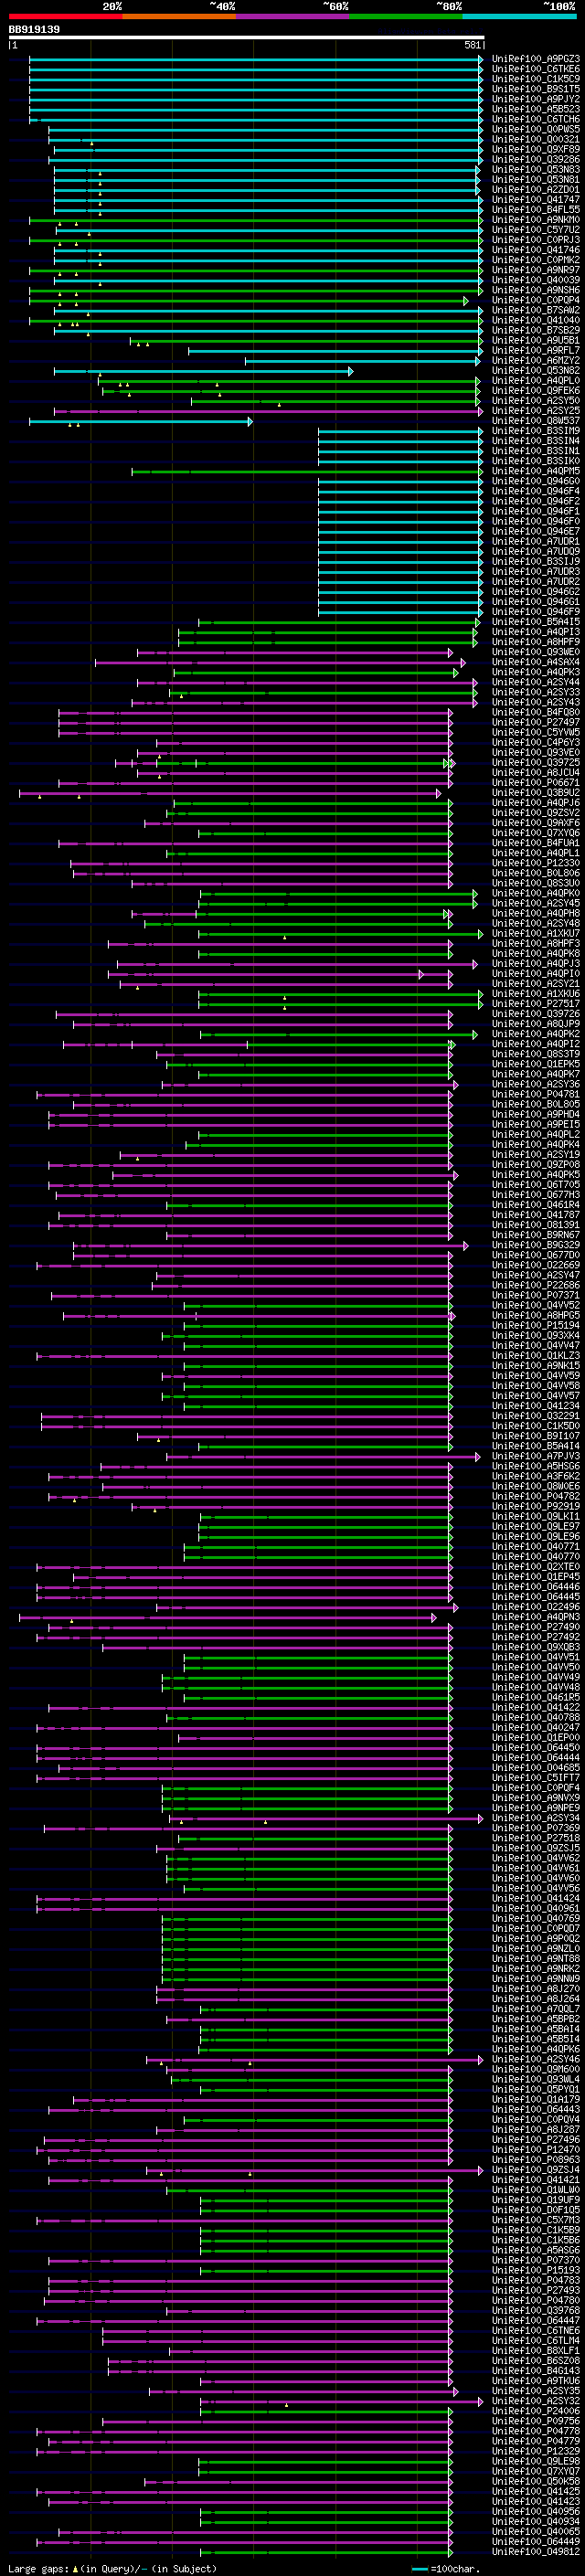Viewport: 585px width, 2576px height.
Task: Select label UniRef100_B3SIJ9
Action: 536,562
